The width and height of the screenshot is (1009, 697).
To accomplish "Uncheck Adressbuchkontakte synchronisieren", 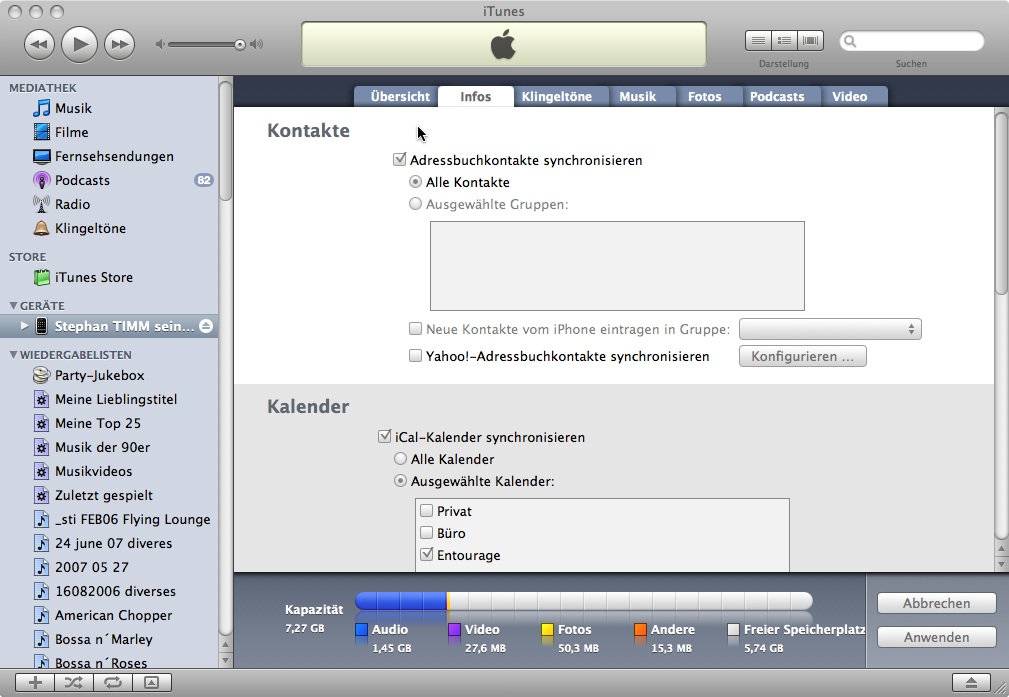I will tap(400, 160).
